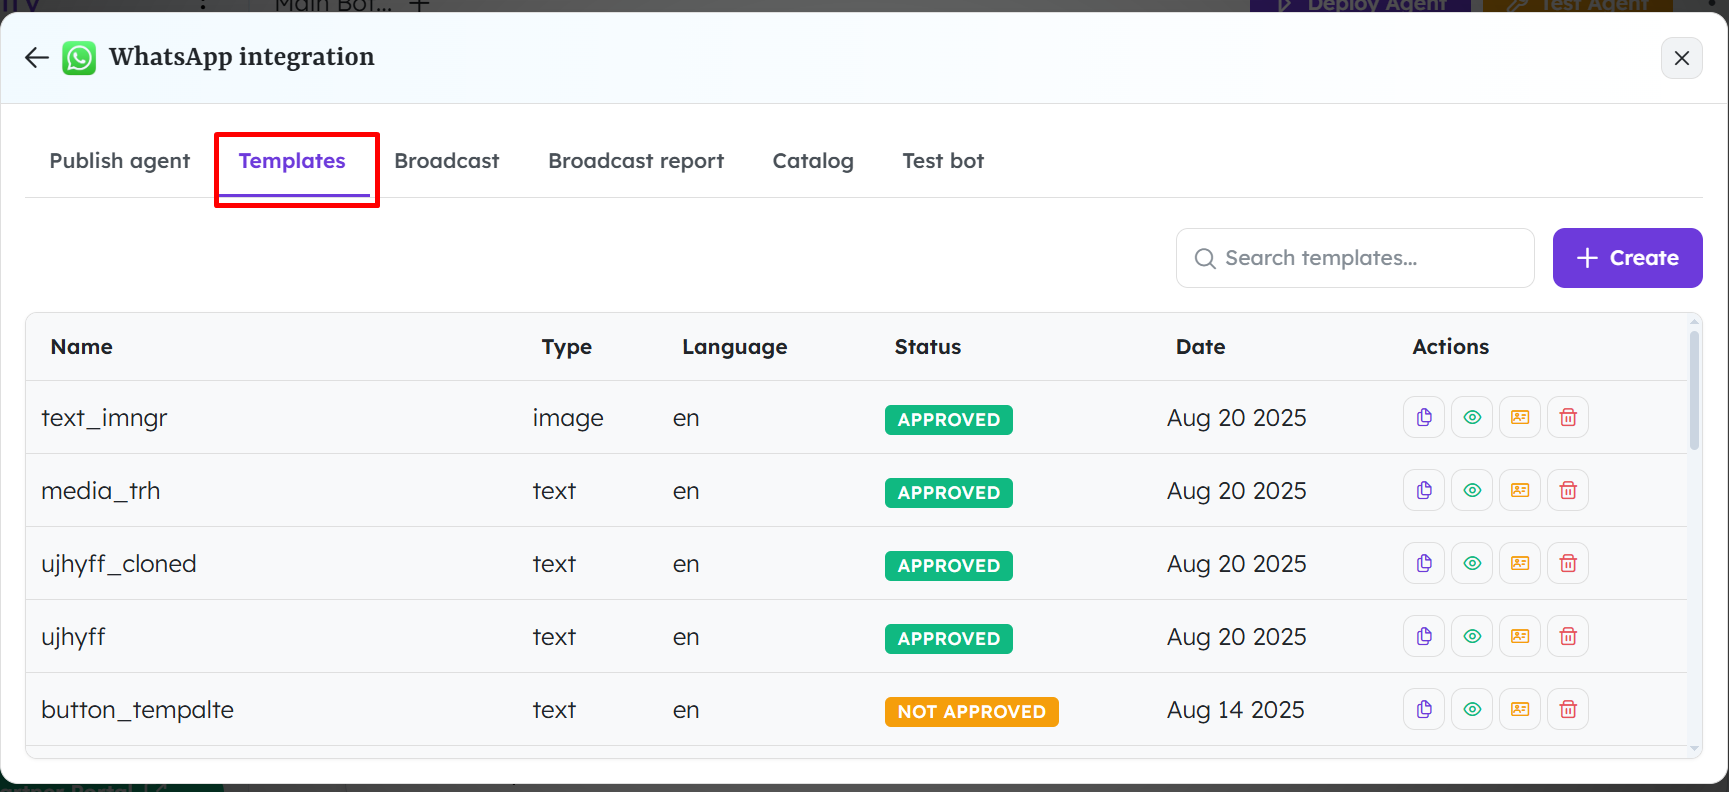This screenshot has height=792, width=1729.
Task: Delete the ujhyff template
Action: tap(1568, 636)
